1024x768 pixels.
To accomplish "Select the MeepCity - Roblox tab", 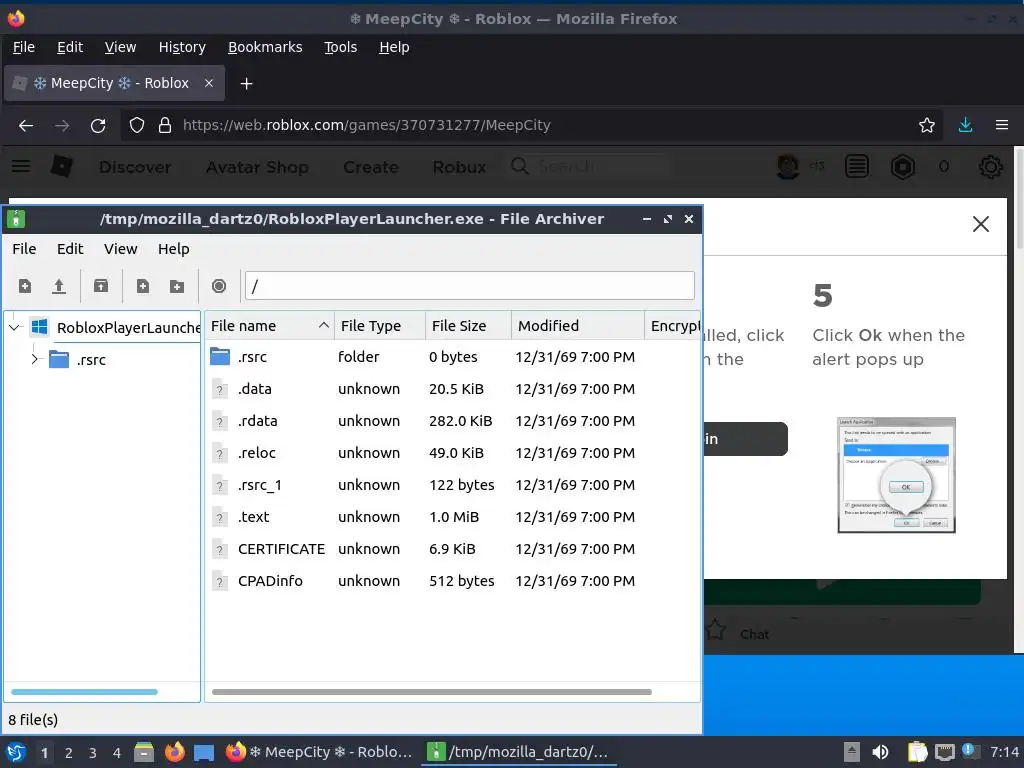I will pyautogui.click(x=114, y=83).
